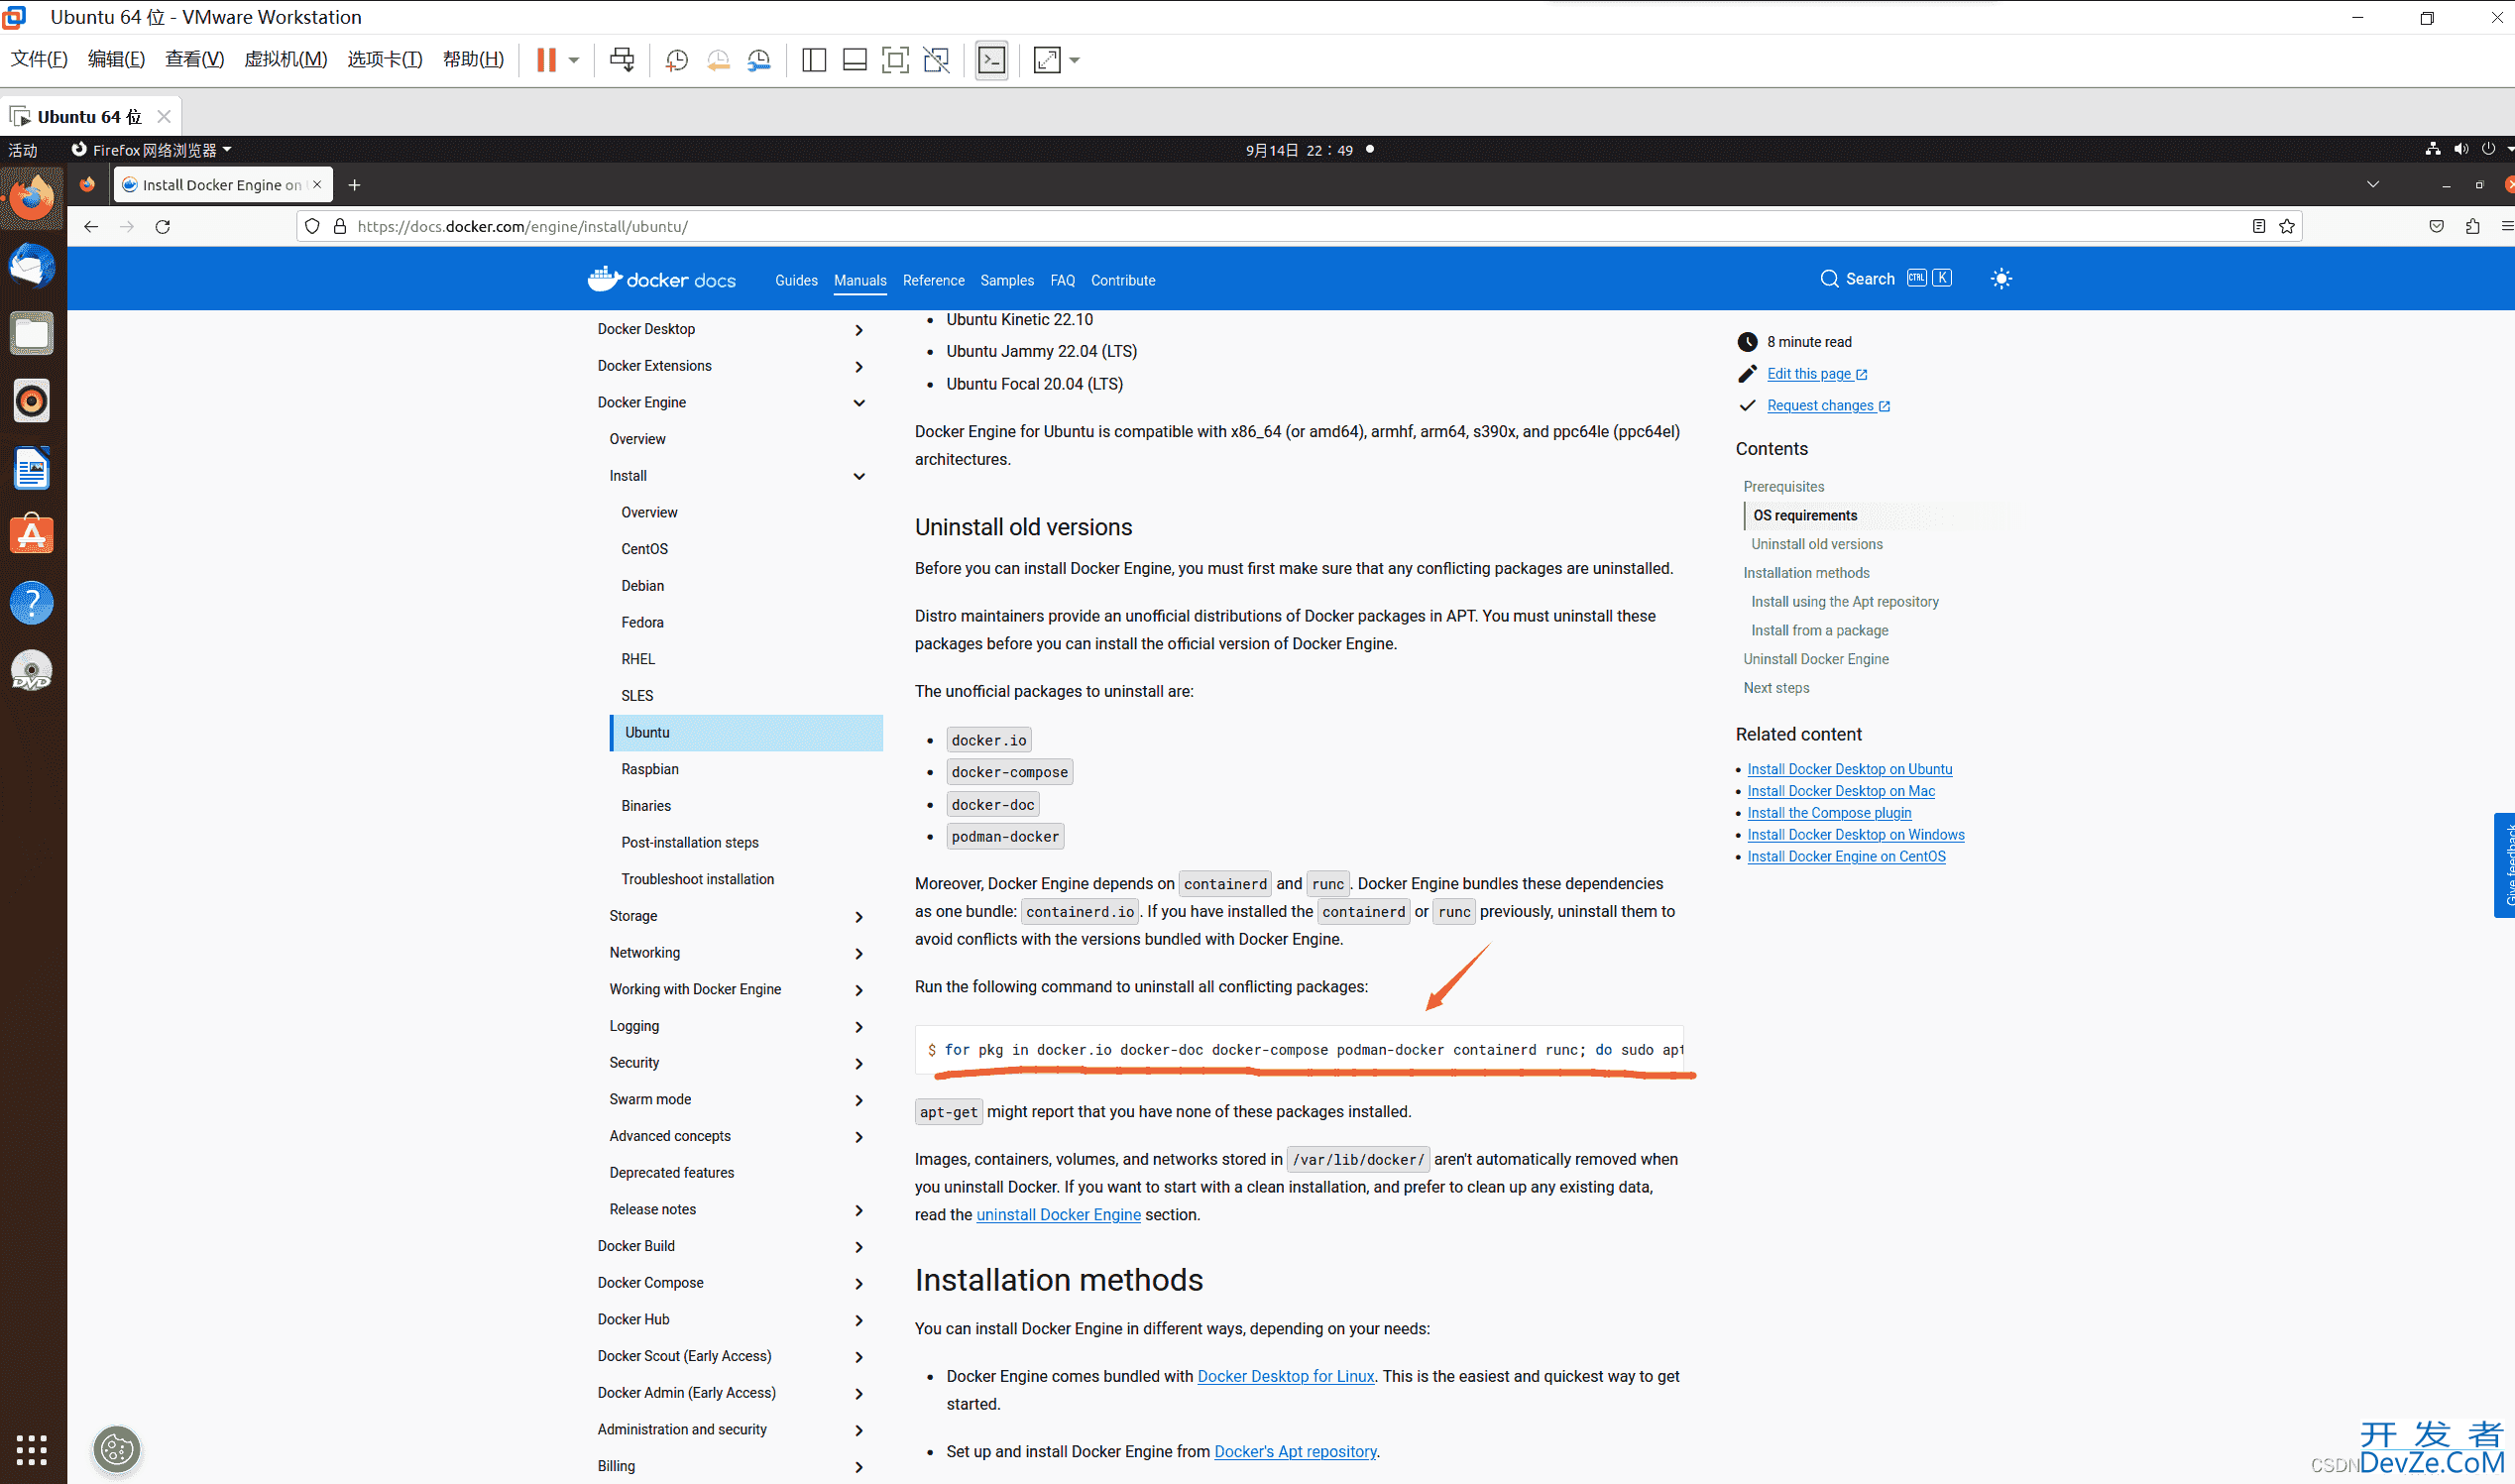Open the Reference nav tab
The width and height of the screenshot is (2515, 1484).
(x=933, y=281)
